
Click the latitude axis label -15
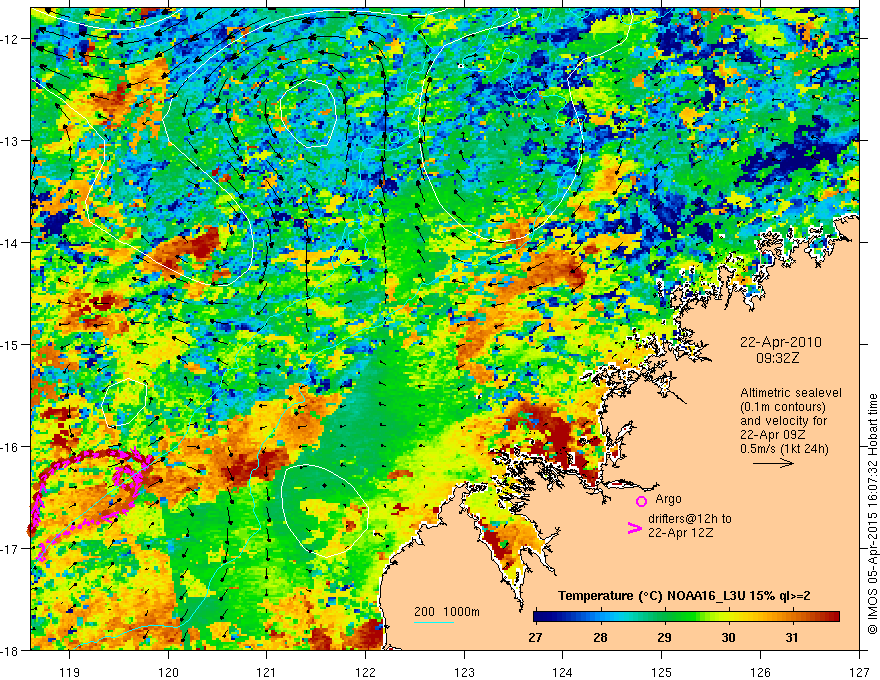[x=10, y=344]
